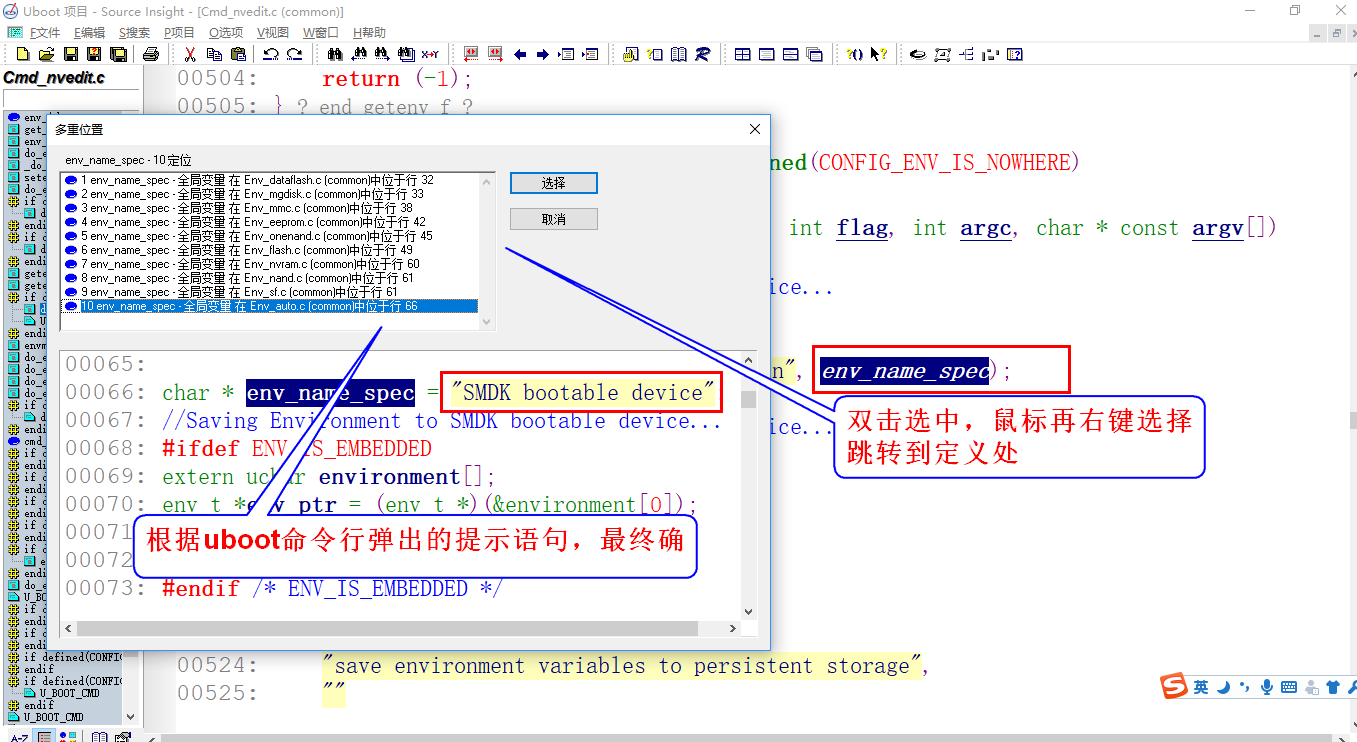Open the F文件 menu
The height and width of the screenshot is (742, 1357).
click(45, 33)
